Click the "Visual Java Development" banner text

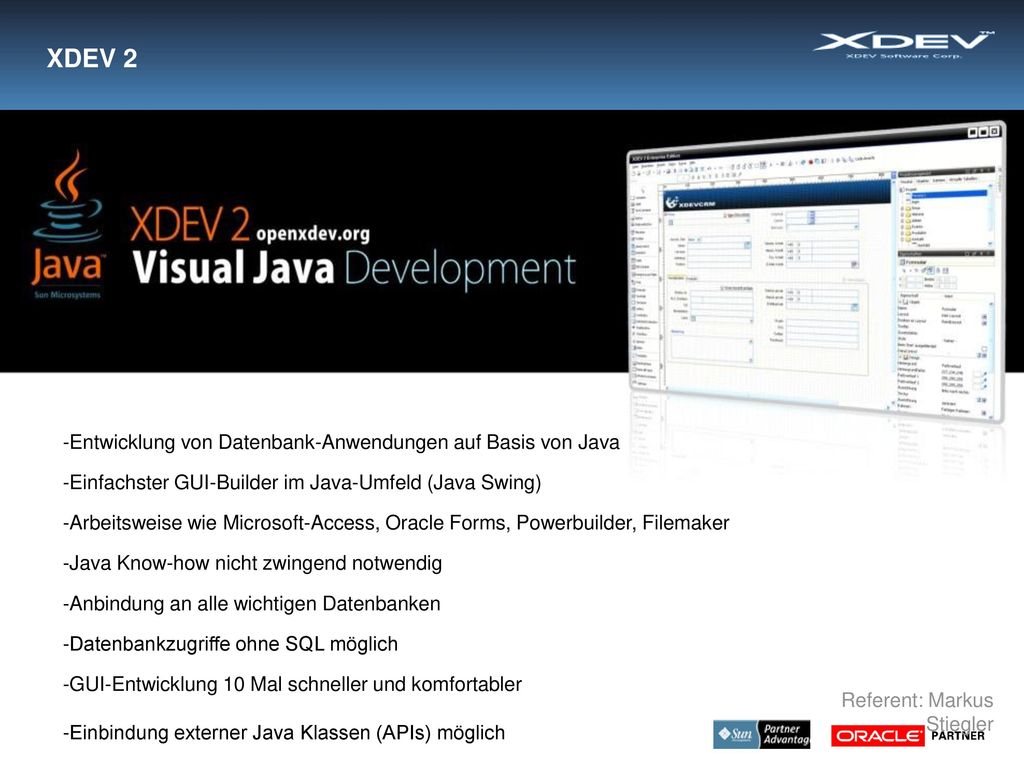(354, 268)
